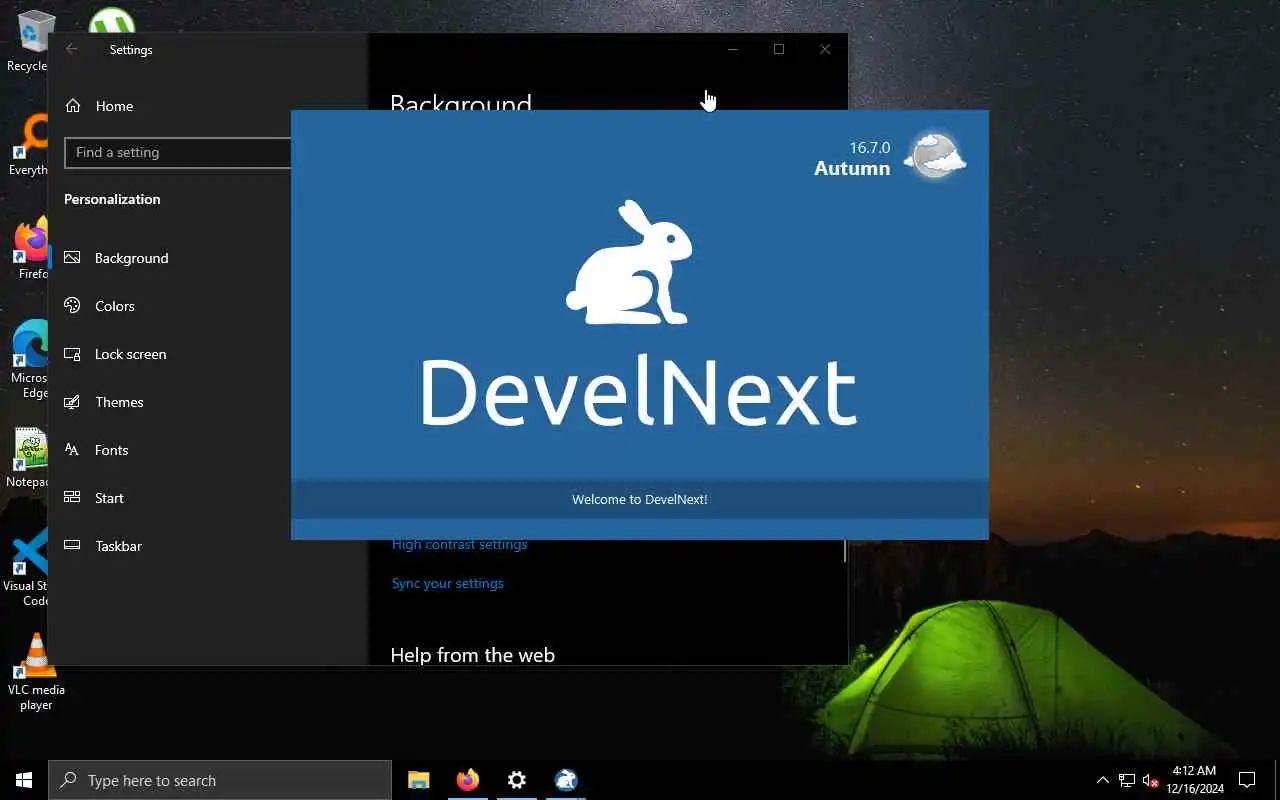The width and height of the screenshot is (1280, 800).
Task: Minimize the Settings window
Action: pyautogui.click(x=733, y=49)
